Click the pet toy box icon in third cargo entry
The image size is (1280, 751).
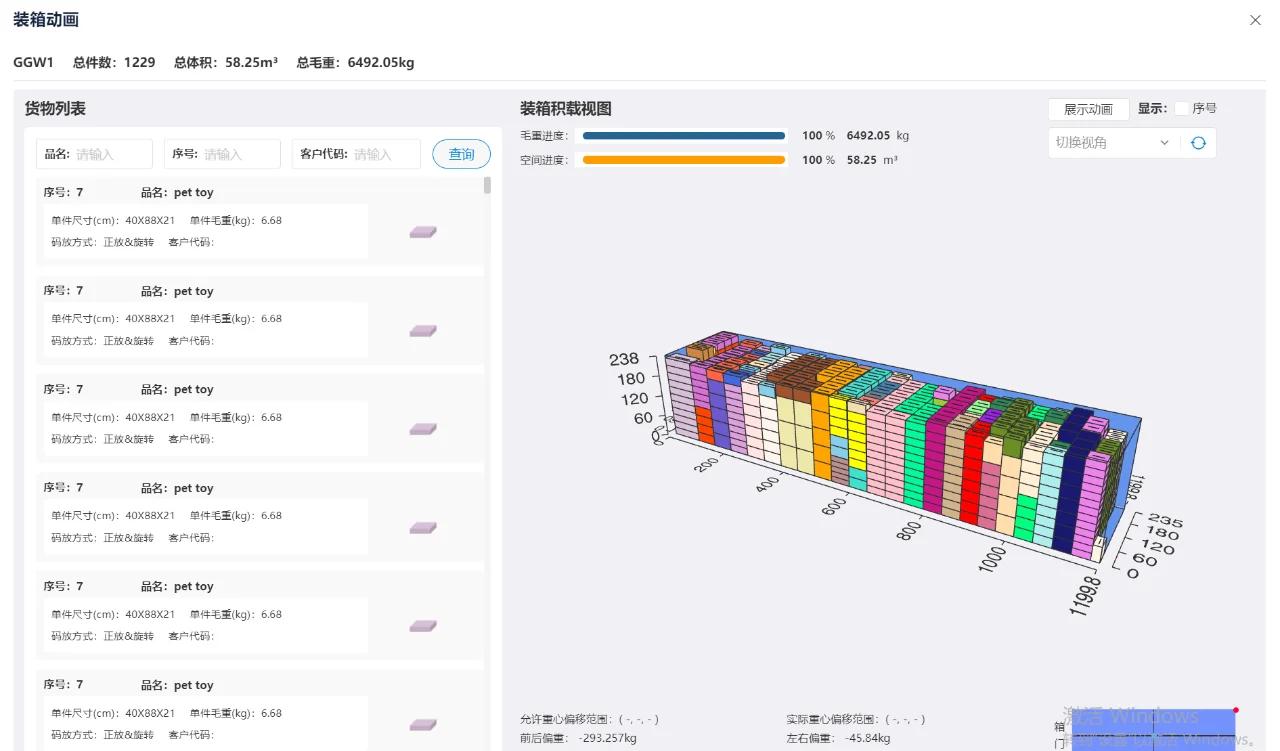422,429
